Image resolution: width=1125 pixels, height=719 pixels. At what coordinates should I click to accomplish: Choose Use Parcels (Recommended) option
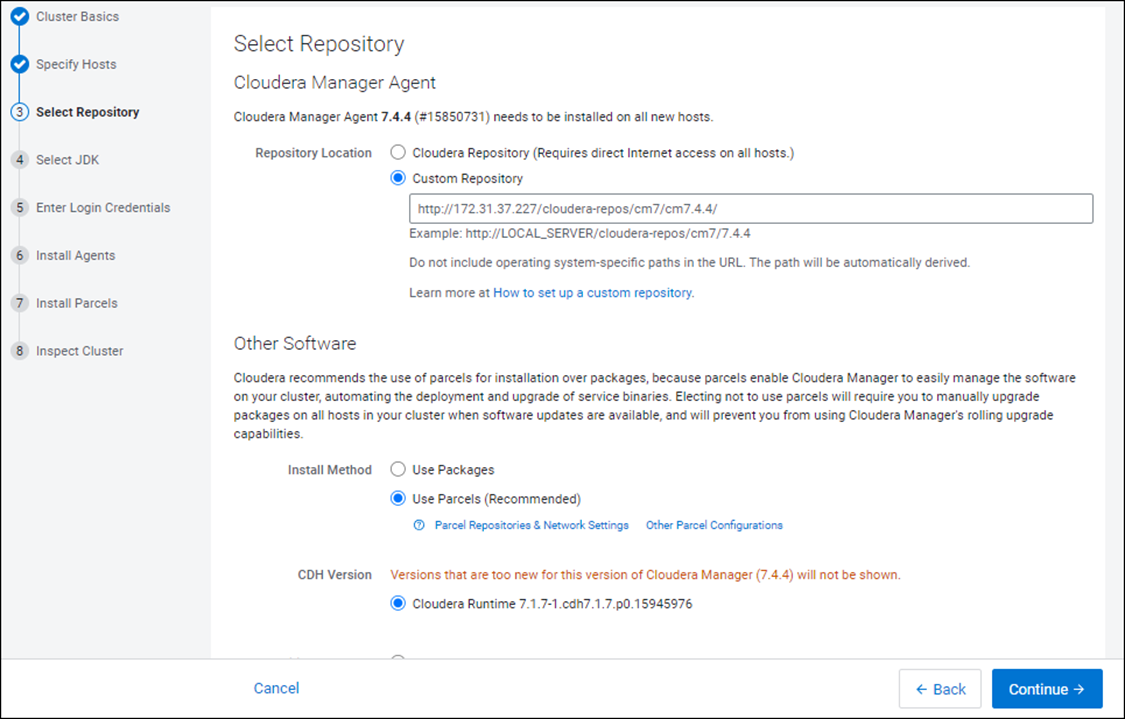pos(398,499)
